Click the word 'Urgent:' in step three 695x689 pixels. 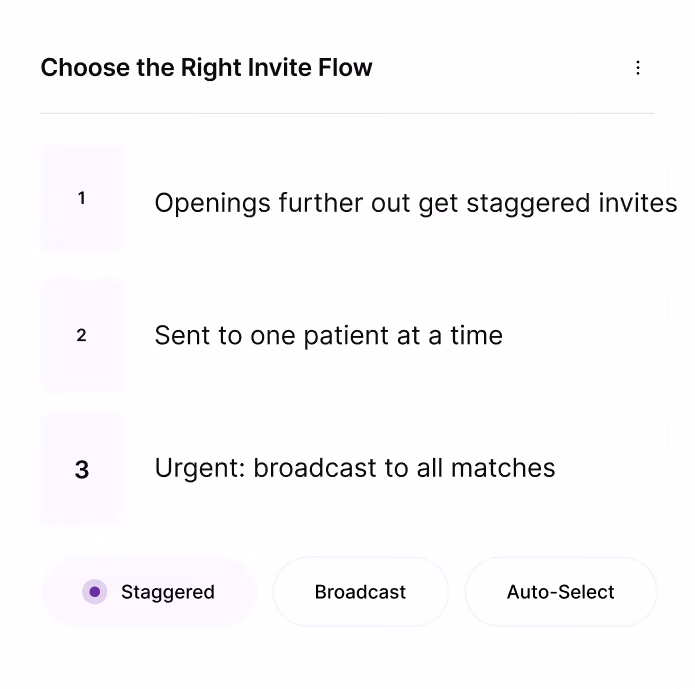[x=200, y=468]
